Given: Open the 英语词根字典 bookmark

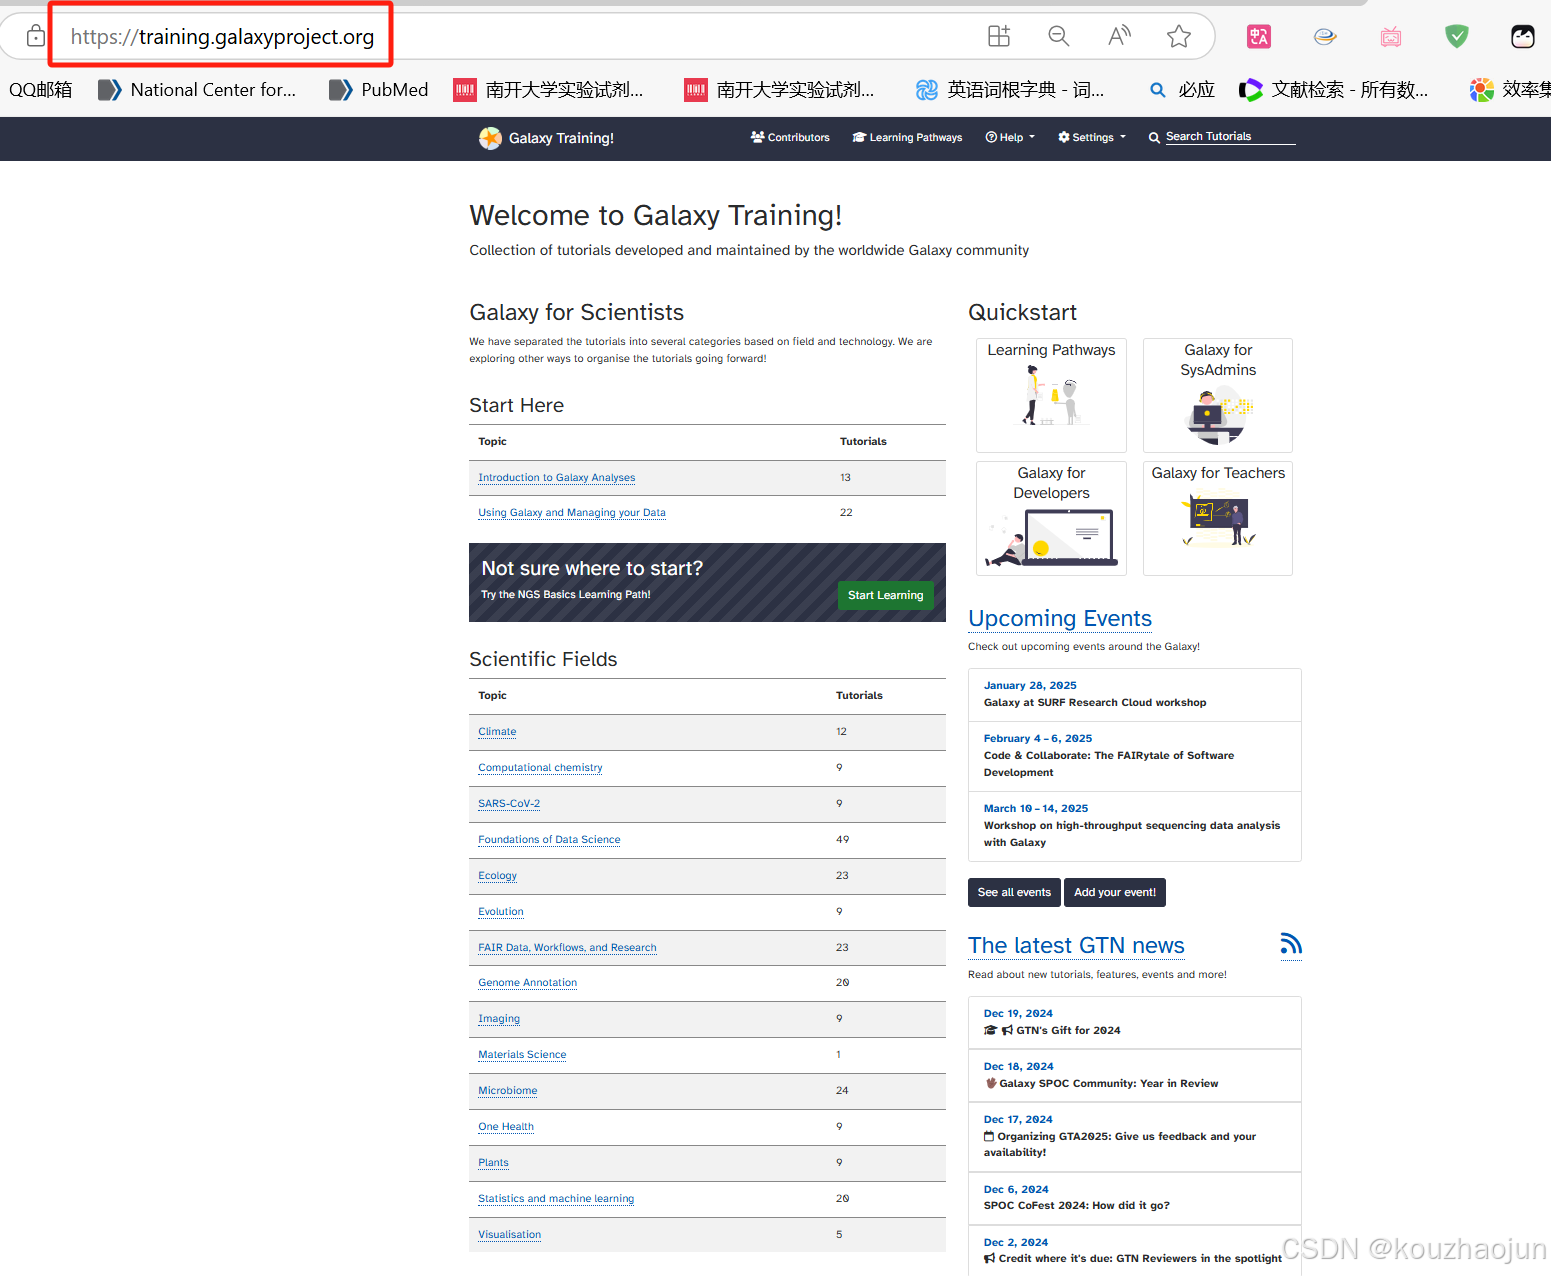Looking at the screenshot, I should coord(1010,90).
